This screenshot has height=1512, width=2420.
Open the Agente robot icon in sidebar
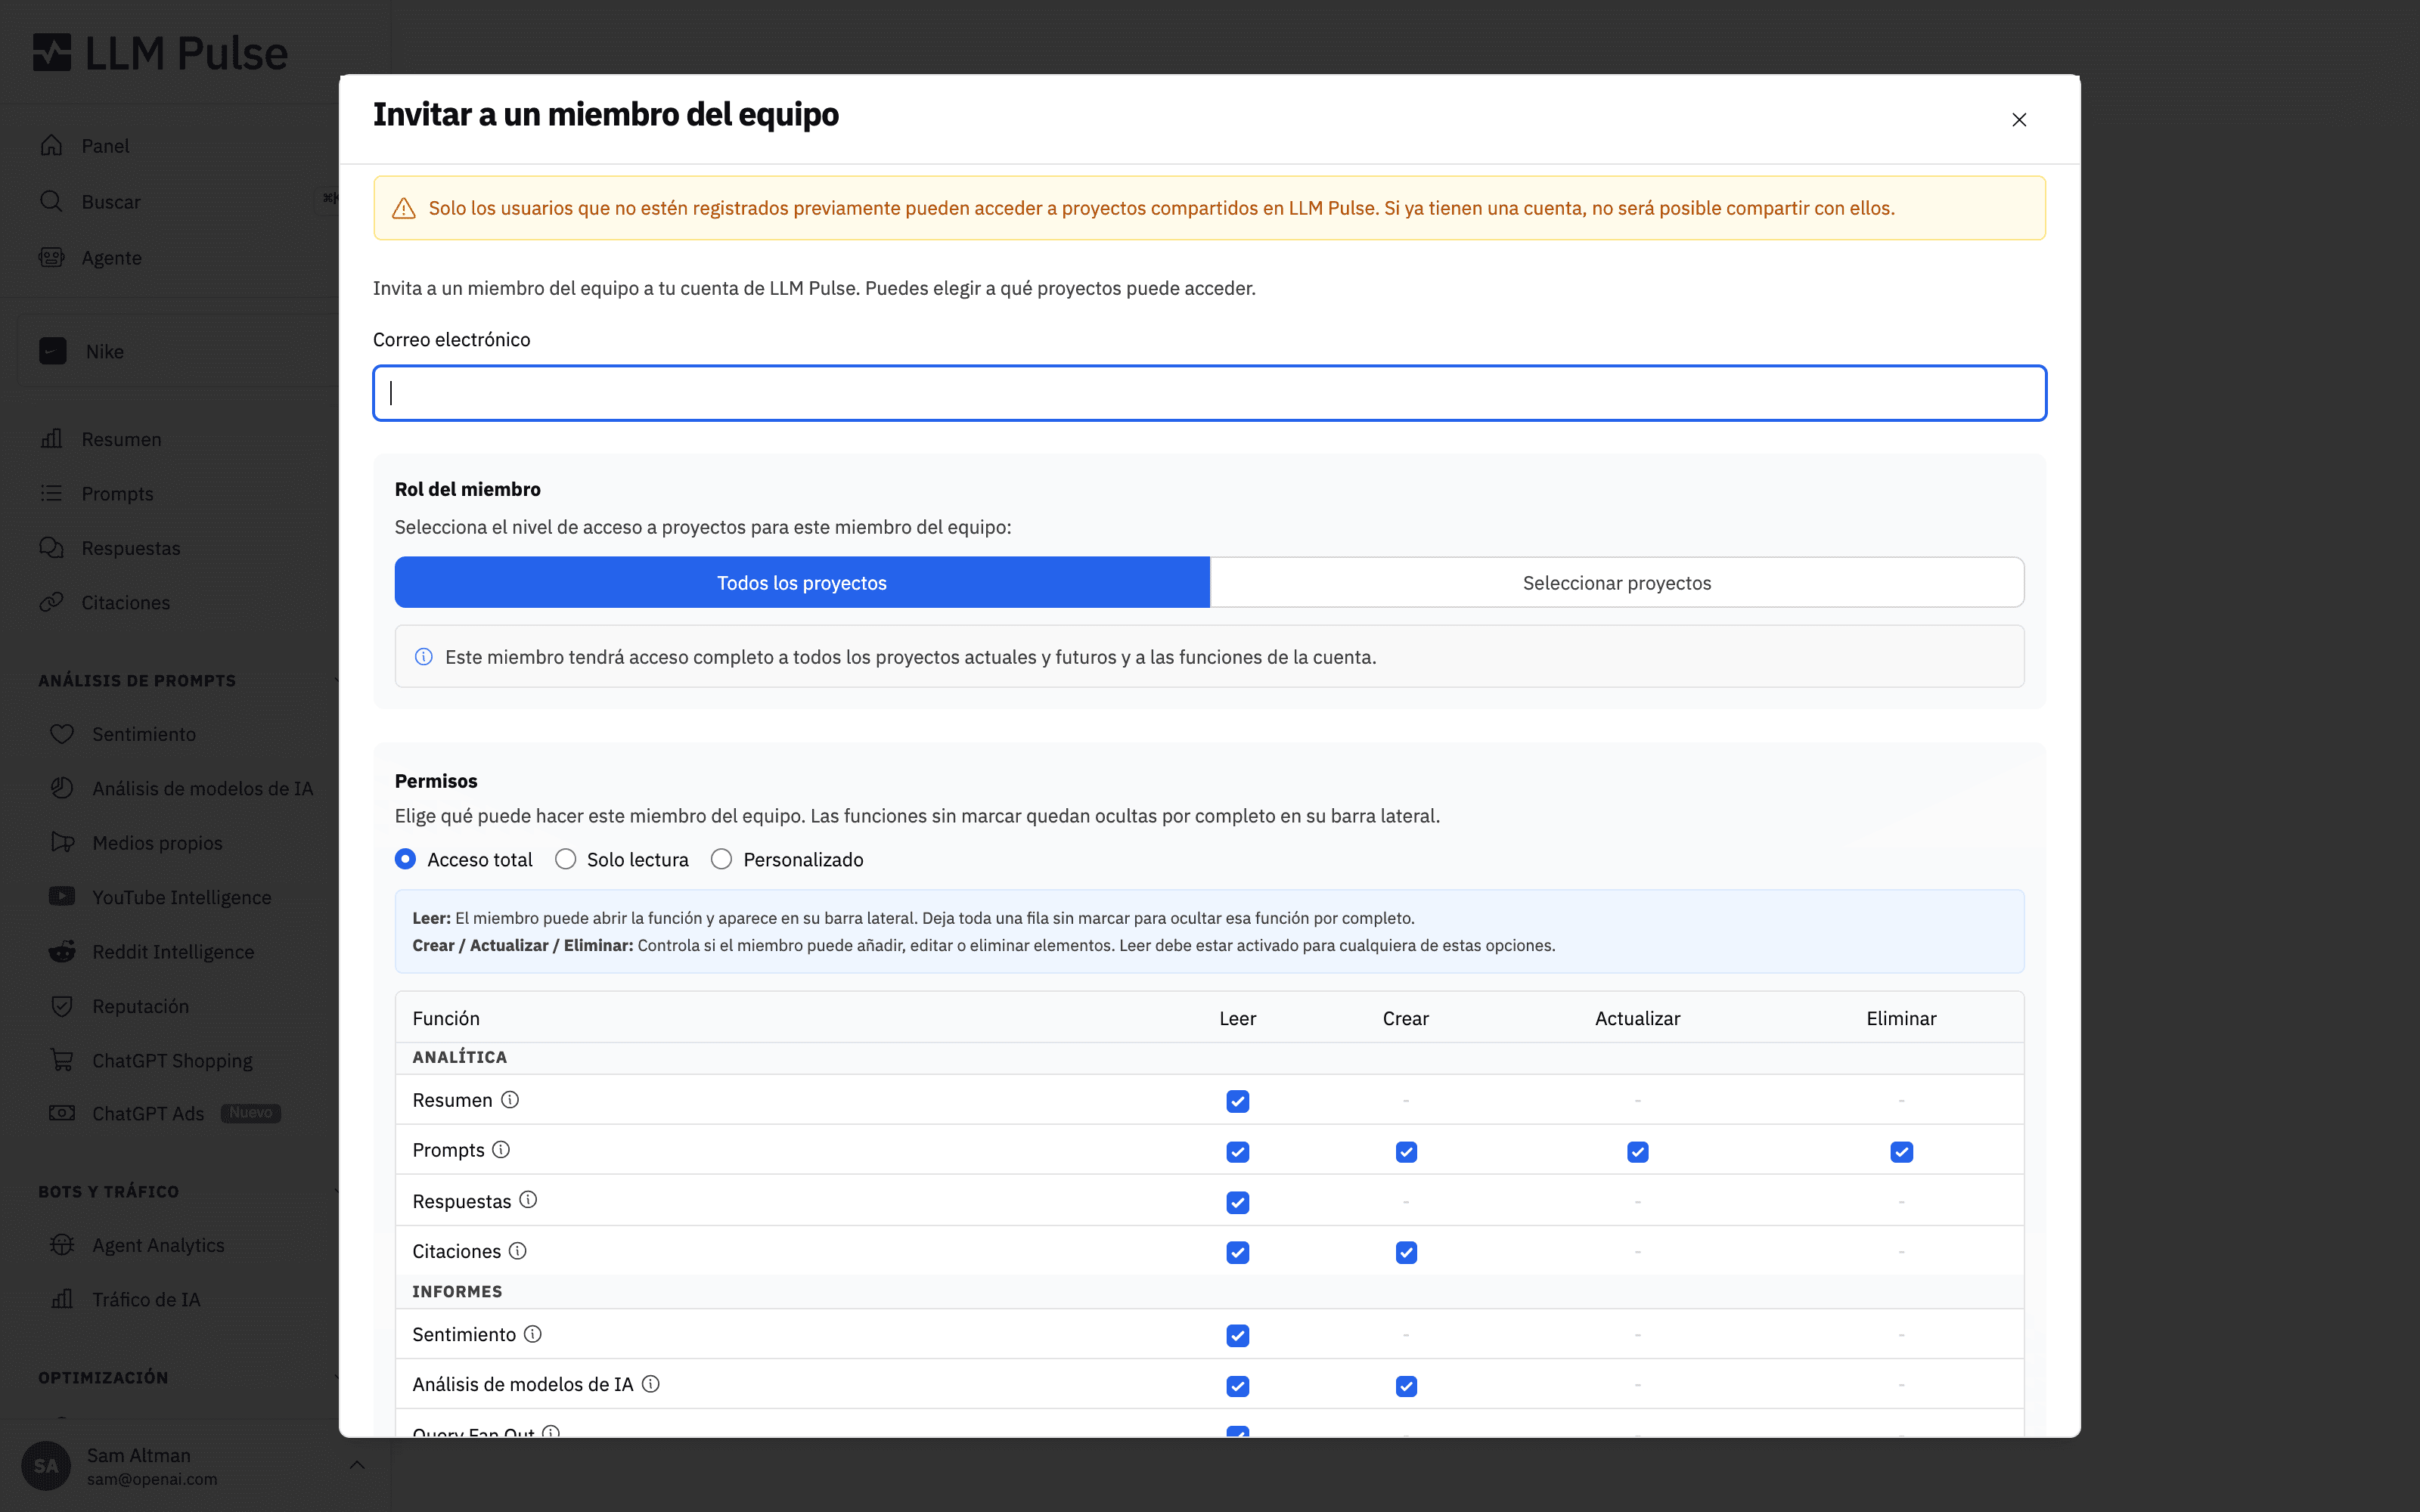click(52, 258)
